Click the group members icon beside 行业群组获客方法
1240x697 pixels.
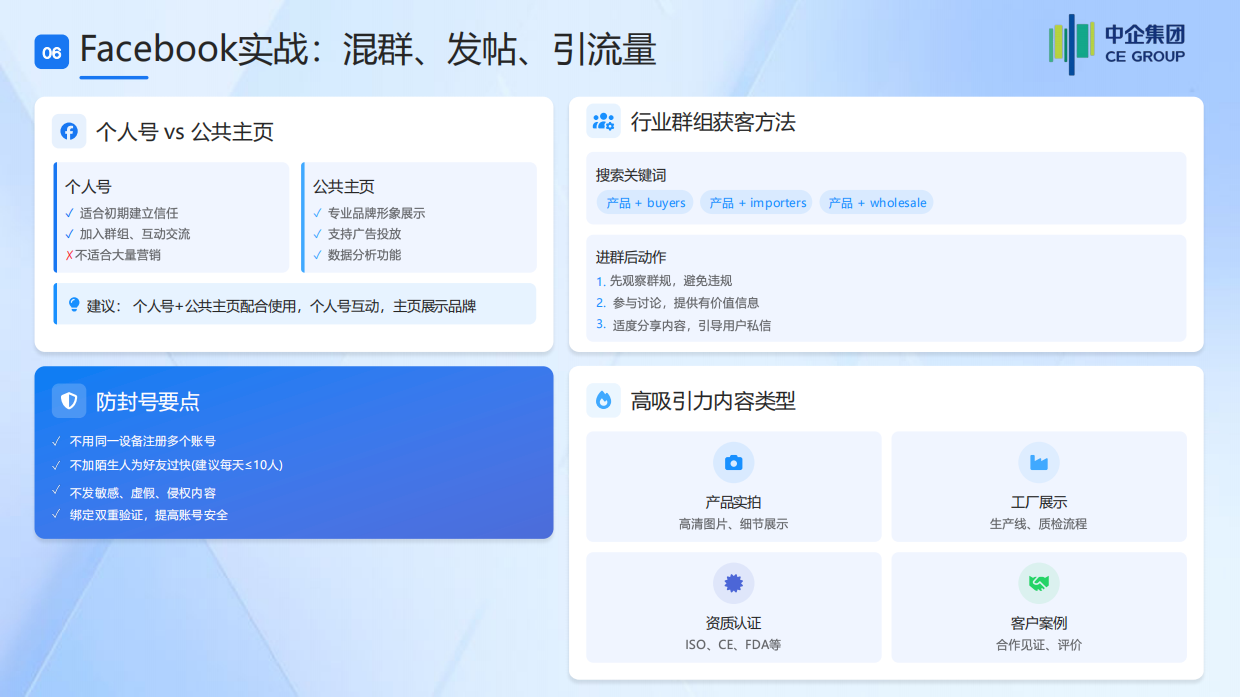pos(603,120)
